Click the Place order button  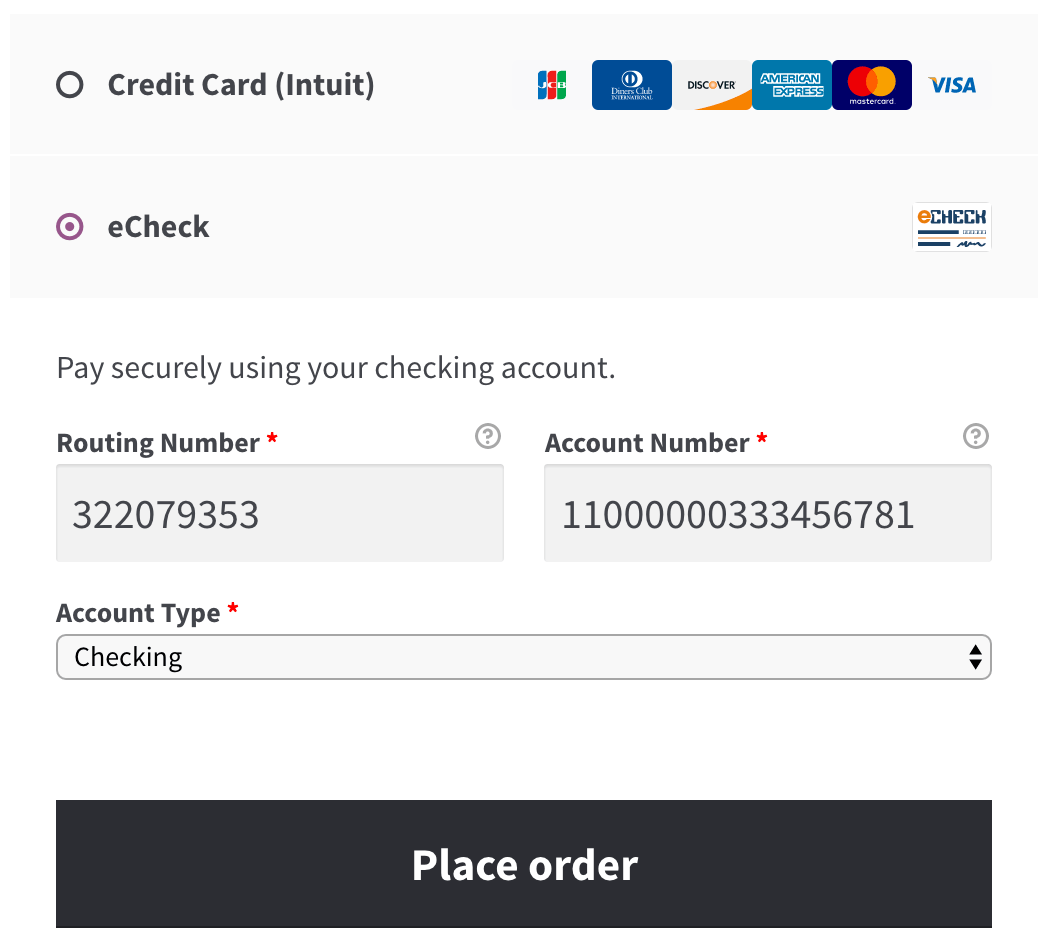(x=524, y=864)
